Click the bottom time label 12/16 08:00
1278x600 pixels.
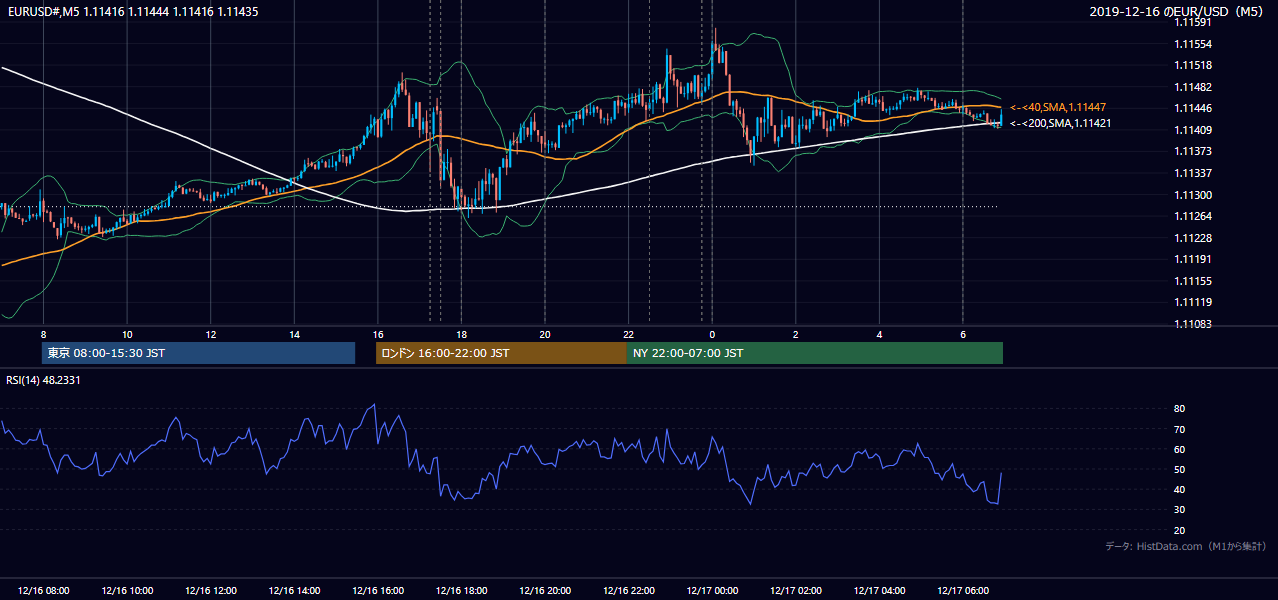pos(43,591)
